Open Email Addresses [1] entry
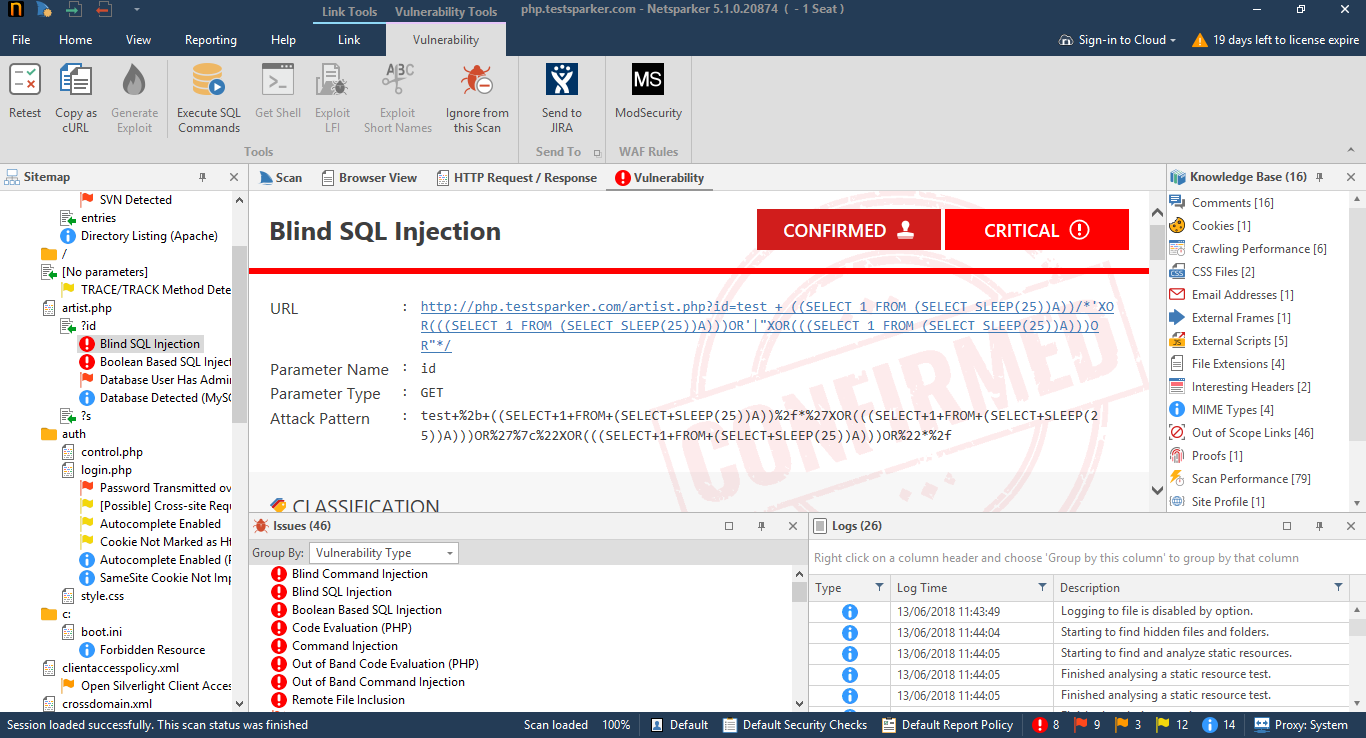Screen dimensions: 1366x738 click(1242, 295)
